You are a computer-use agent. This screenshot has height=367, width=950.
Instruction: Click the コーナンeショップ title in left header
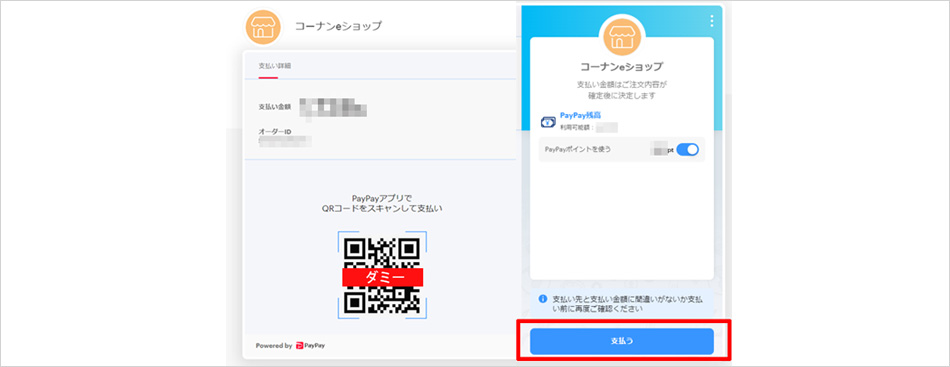(x=338, y=27)
